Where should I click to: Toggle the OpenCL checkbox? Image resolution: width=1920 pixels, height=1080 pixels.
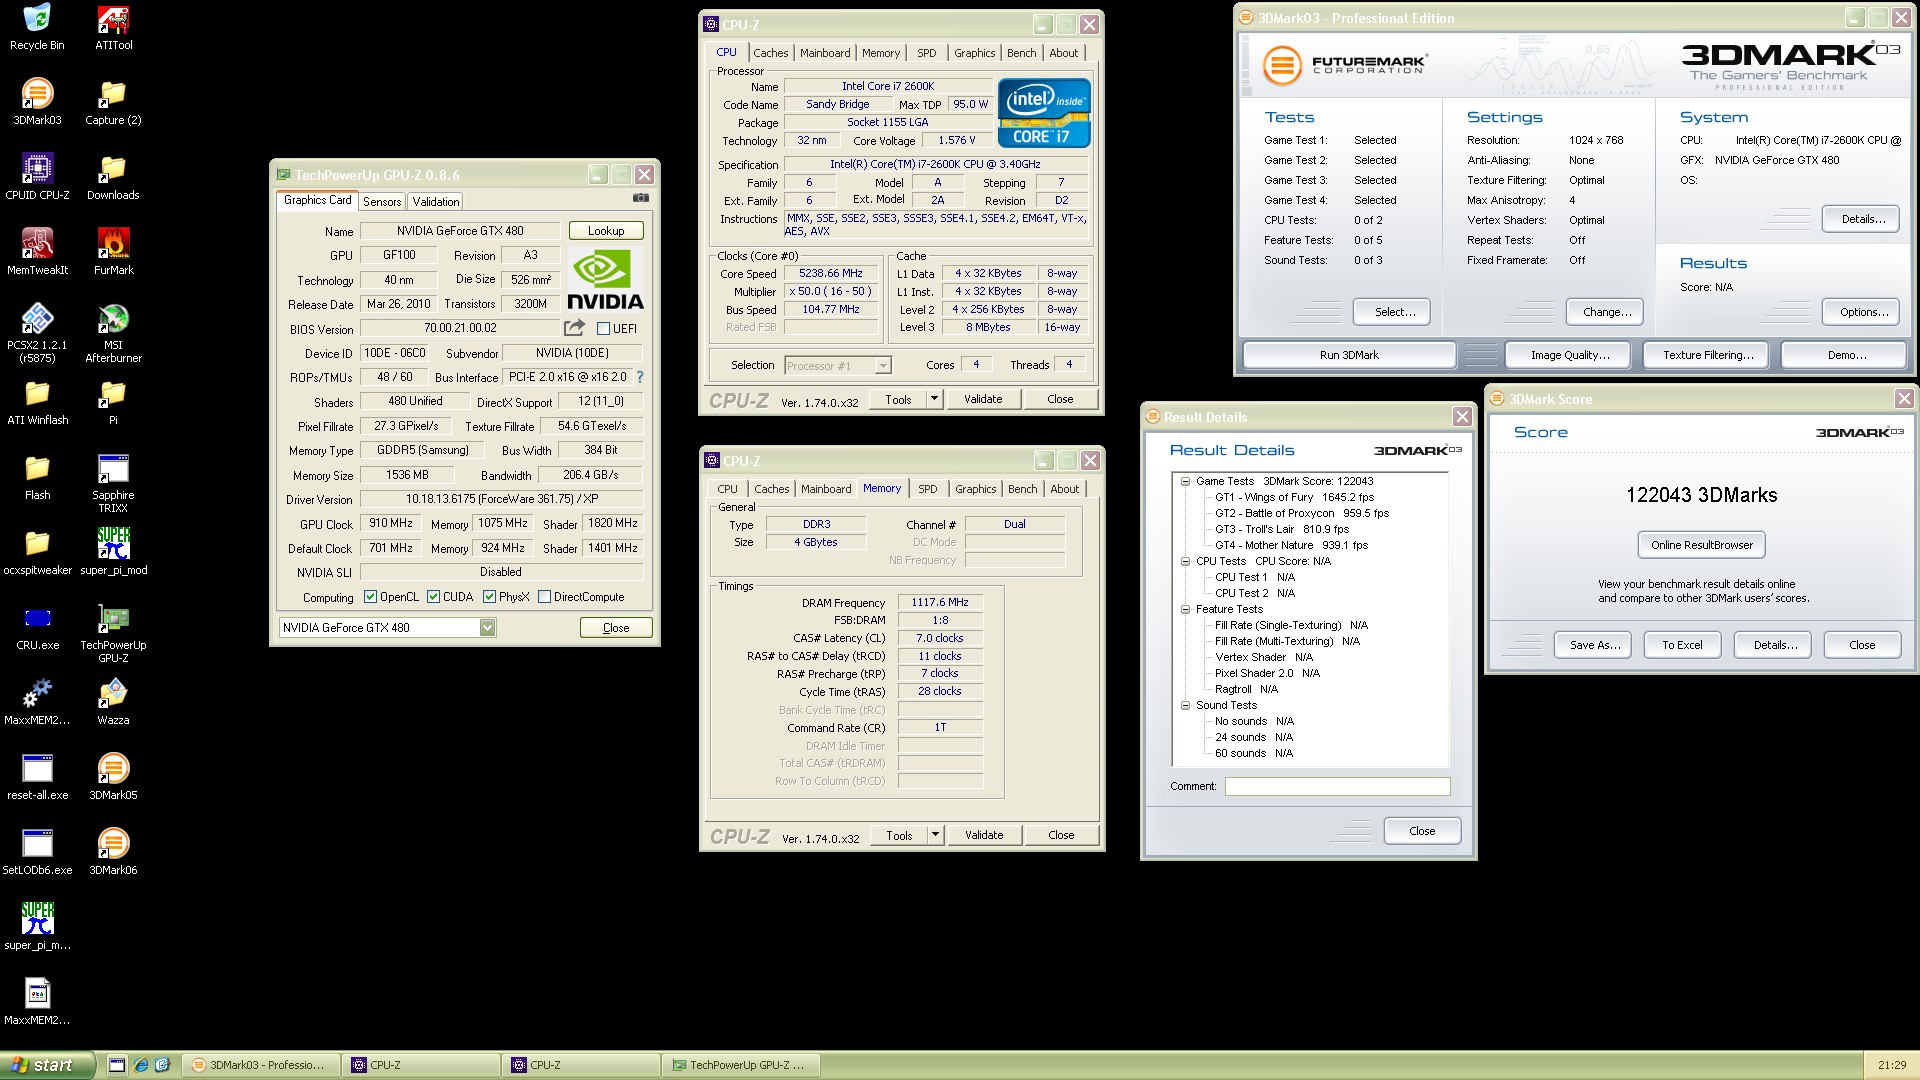[x=370, y=597]
